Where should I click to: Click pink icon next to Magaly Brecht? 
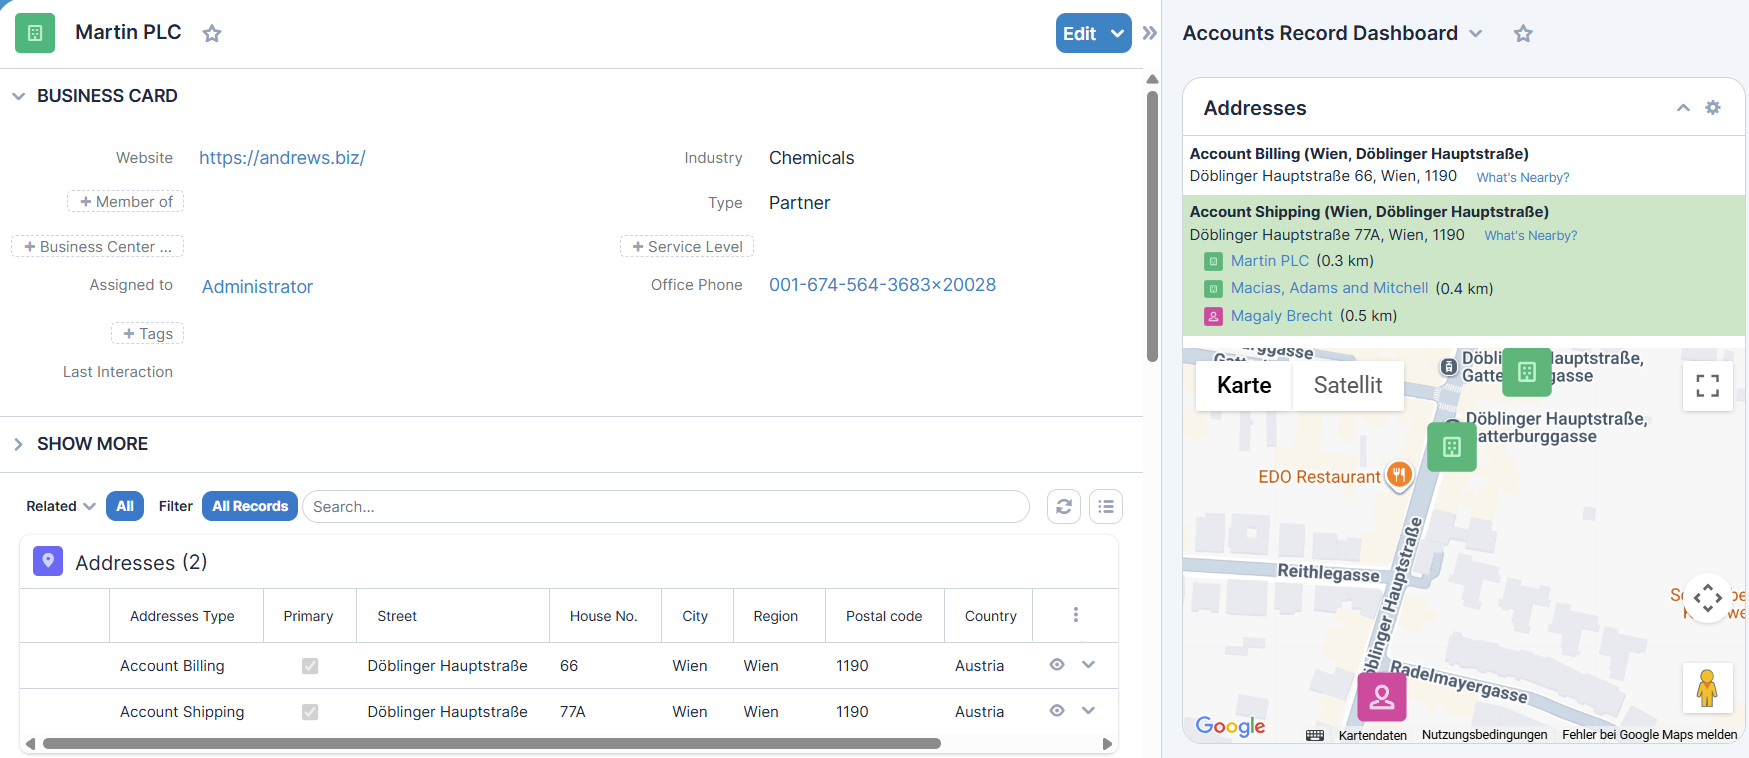pos(1213,316)
